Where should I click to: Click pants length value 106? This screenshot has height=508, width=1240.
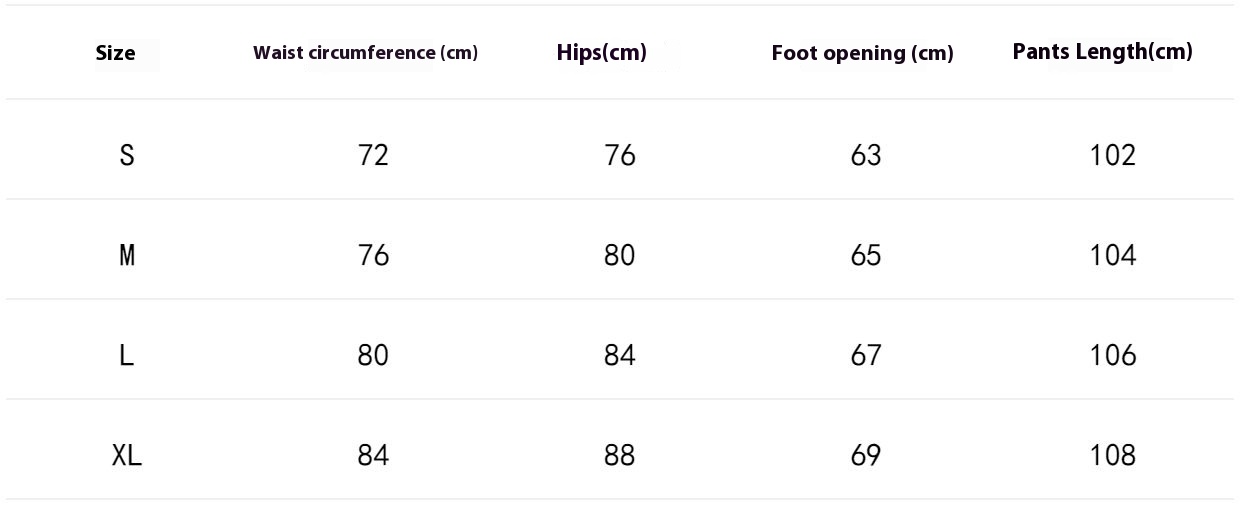pyautogui.click(x=1113, y=355)
